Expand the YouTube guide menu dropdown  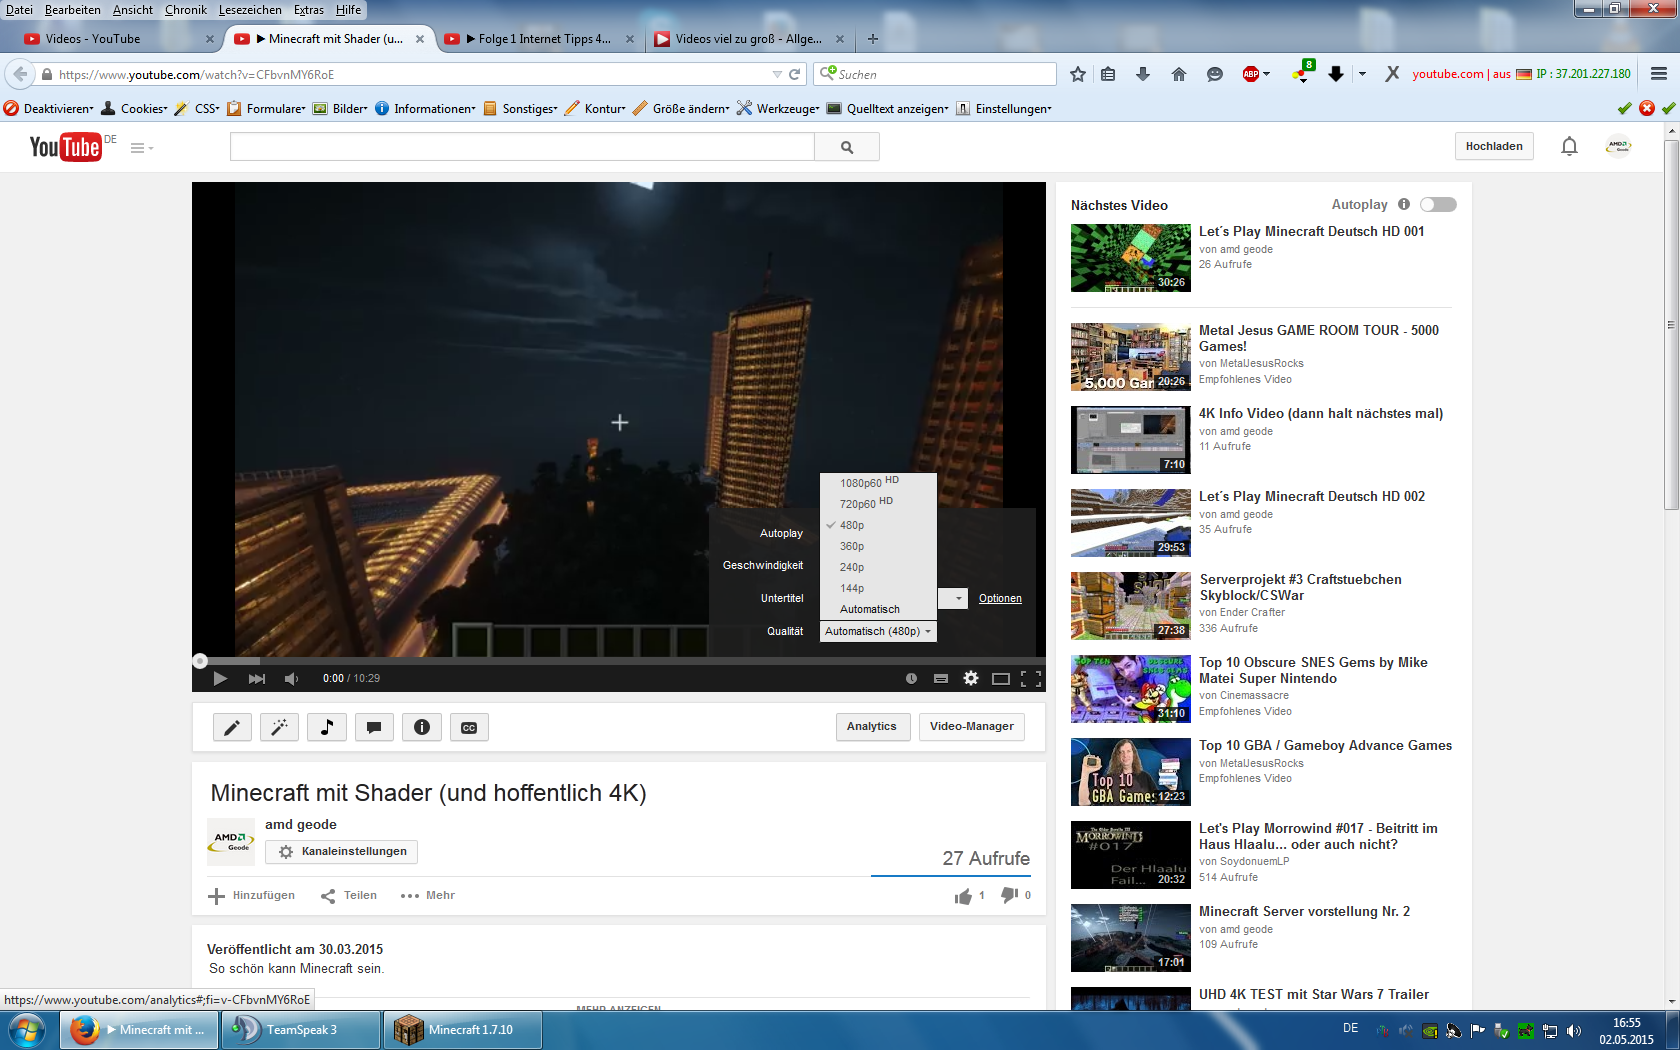pyautogui.click(x=142, y=148)
